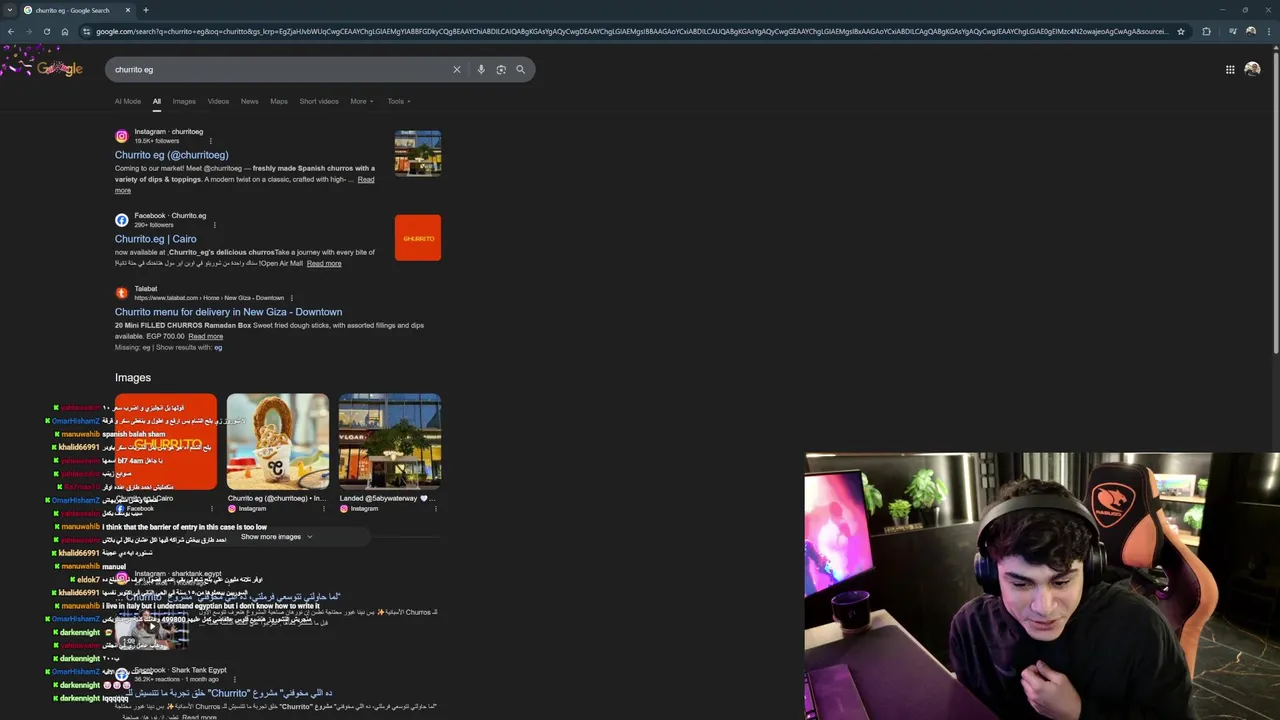This screenshot has height=720, width=1280.
Task: Switch to the Short videos tab
Action: [319, 101]
